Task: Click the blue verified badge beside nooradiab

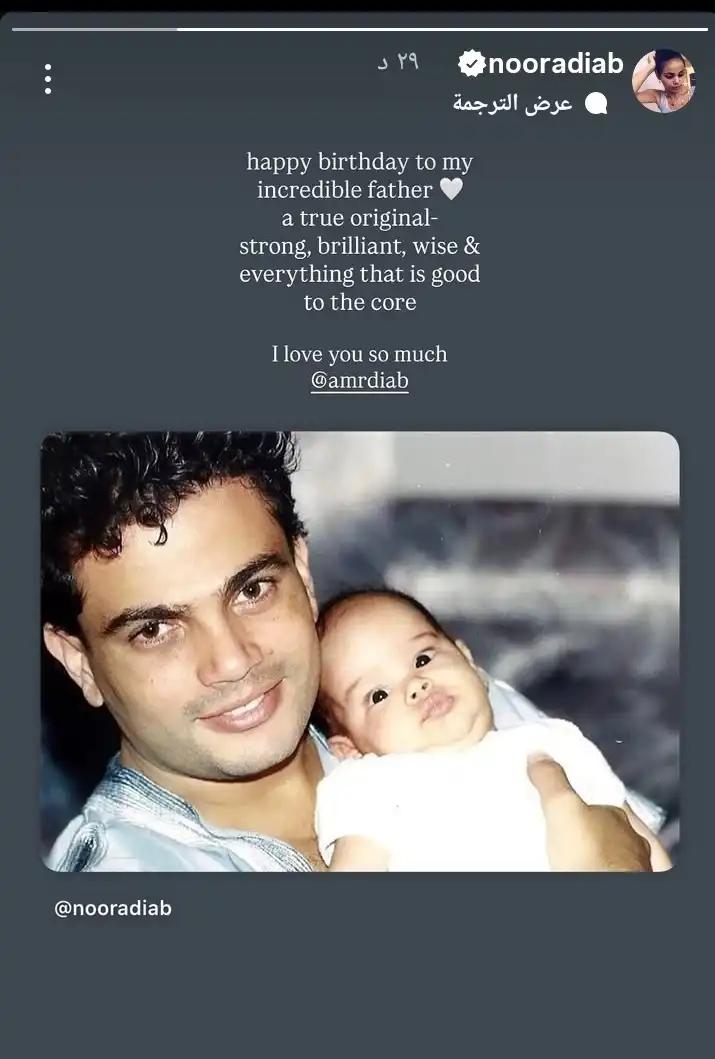Action: coord(471,64)
